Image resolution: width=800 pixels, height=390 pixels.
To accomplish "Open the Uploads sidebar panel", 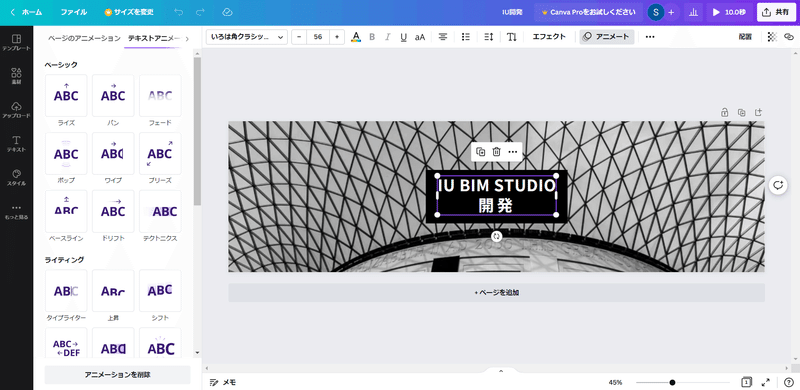I will pyautogui.click(x=16, y=110).
